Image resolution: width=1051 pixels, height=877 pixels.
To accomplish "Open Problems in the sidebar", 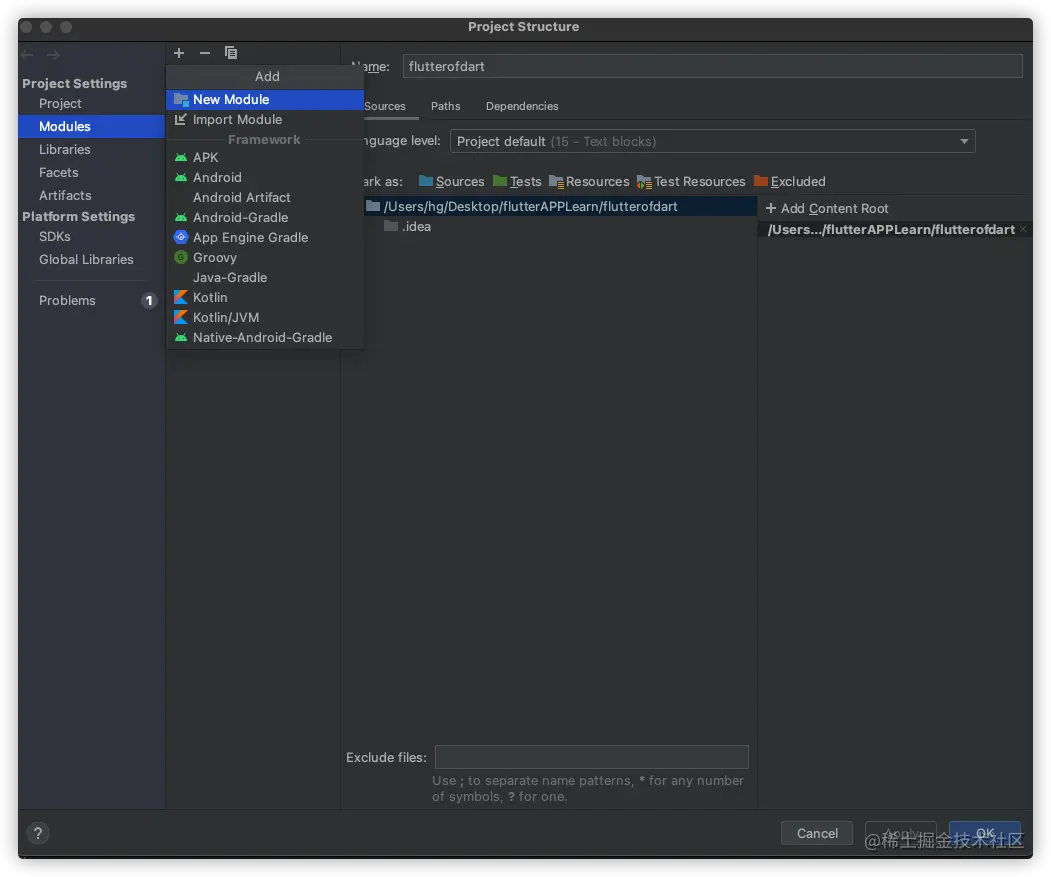I will (x=67, y=300).
